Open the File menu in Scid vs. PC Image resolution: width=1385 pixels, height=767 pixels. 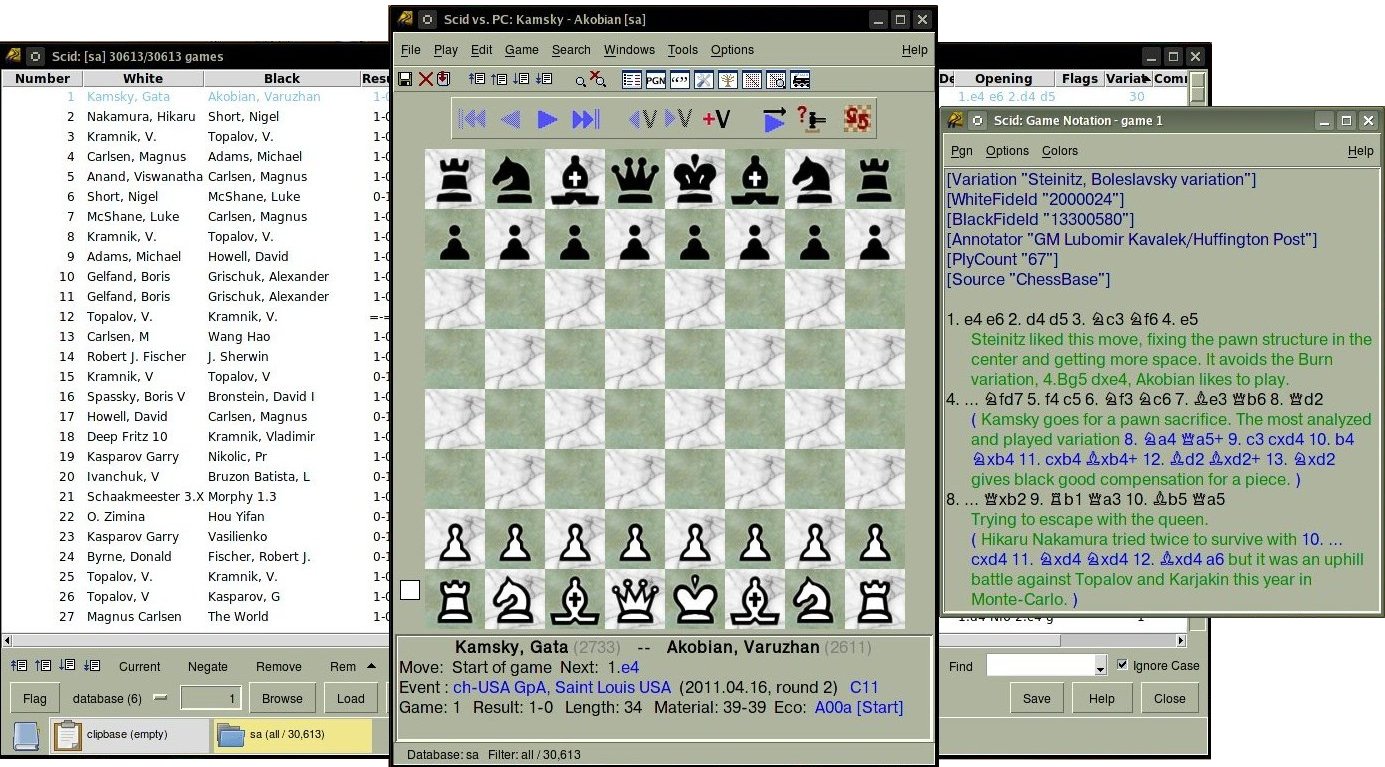pyautogui.click(x=411, y=50)
